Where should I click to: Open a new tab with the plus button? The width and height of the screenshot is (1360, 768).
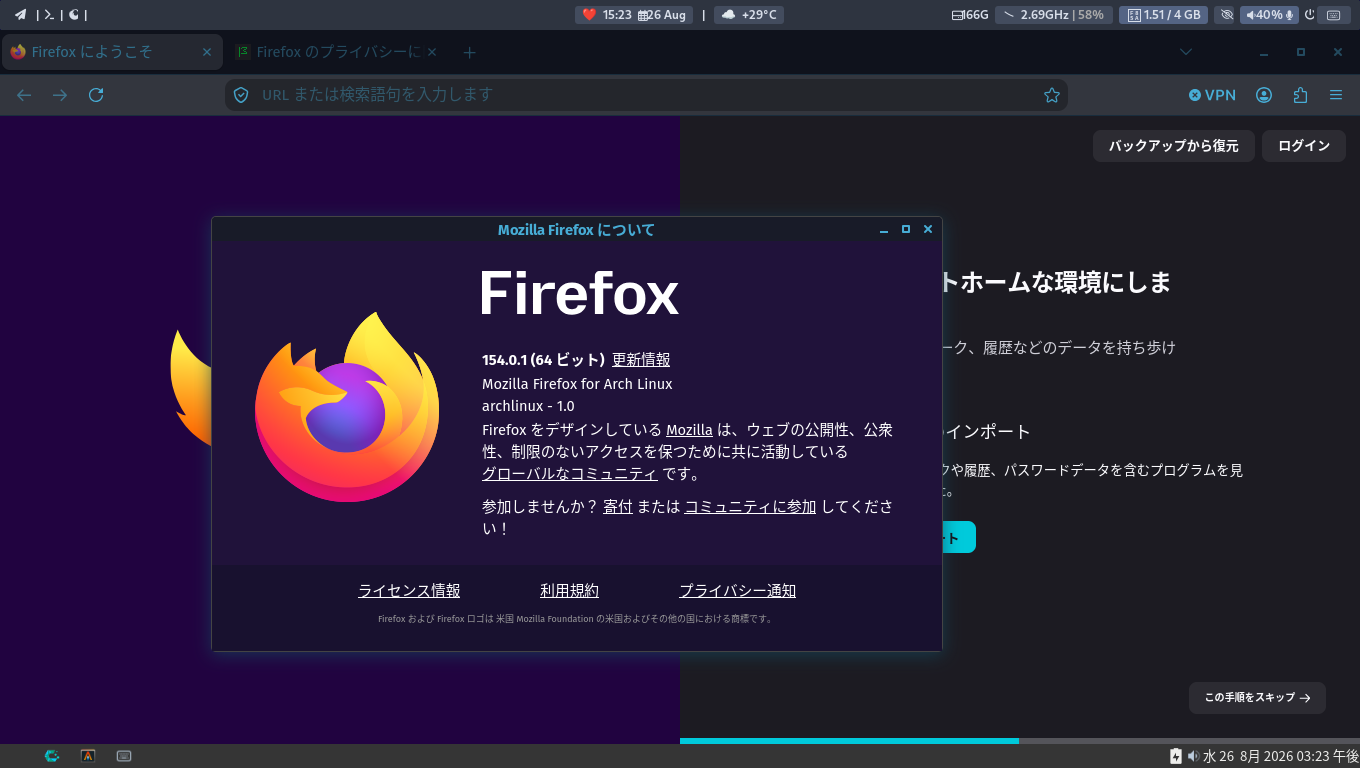[469, 52]
